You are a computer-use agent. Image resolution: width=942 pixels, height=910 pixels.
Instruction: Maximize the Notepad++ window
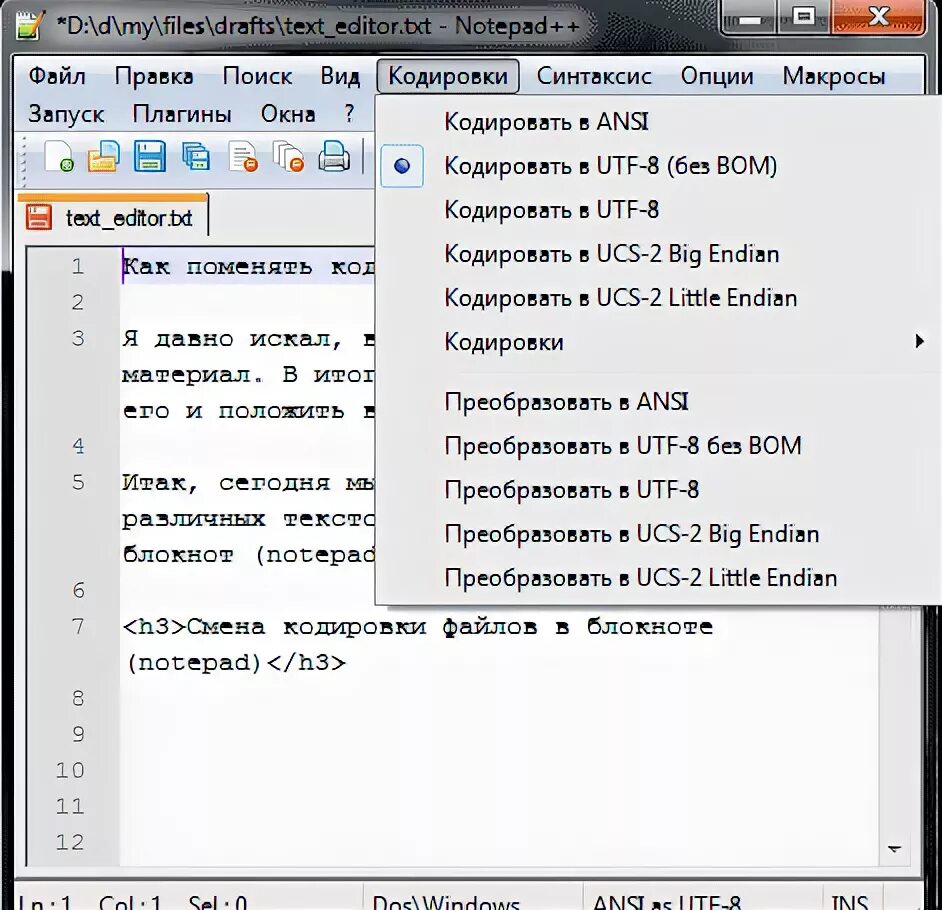[804, 18]
